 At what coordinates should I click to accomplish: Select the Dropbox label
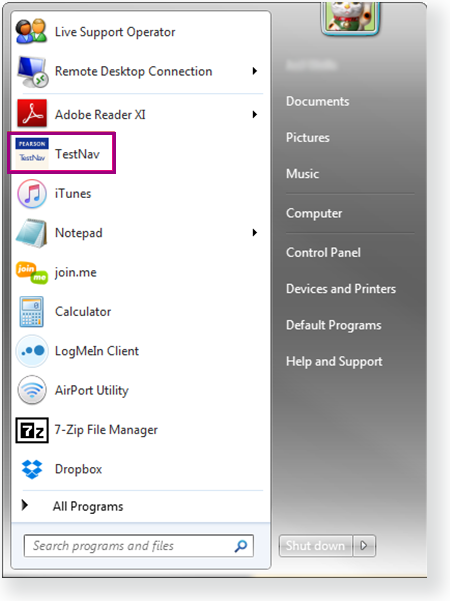click(x=79, y=469)
